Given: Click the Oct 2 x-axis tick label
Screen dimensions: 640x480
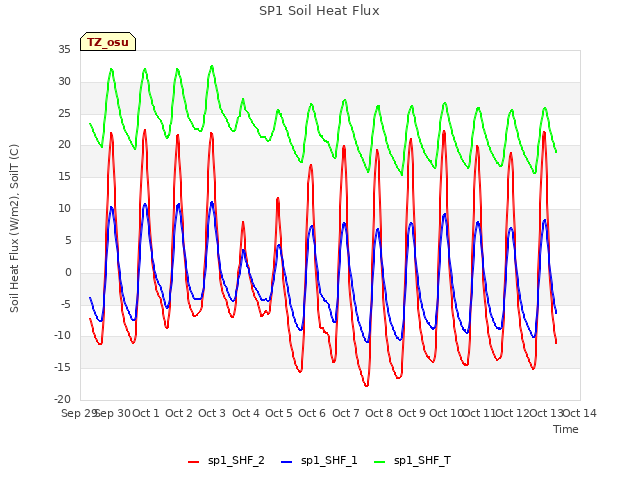Looking at the screenshot, I should [x=179, y=413].
